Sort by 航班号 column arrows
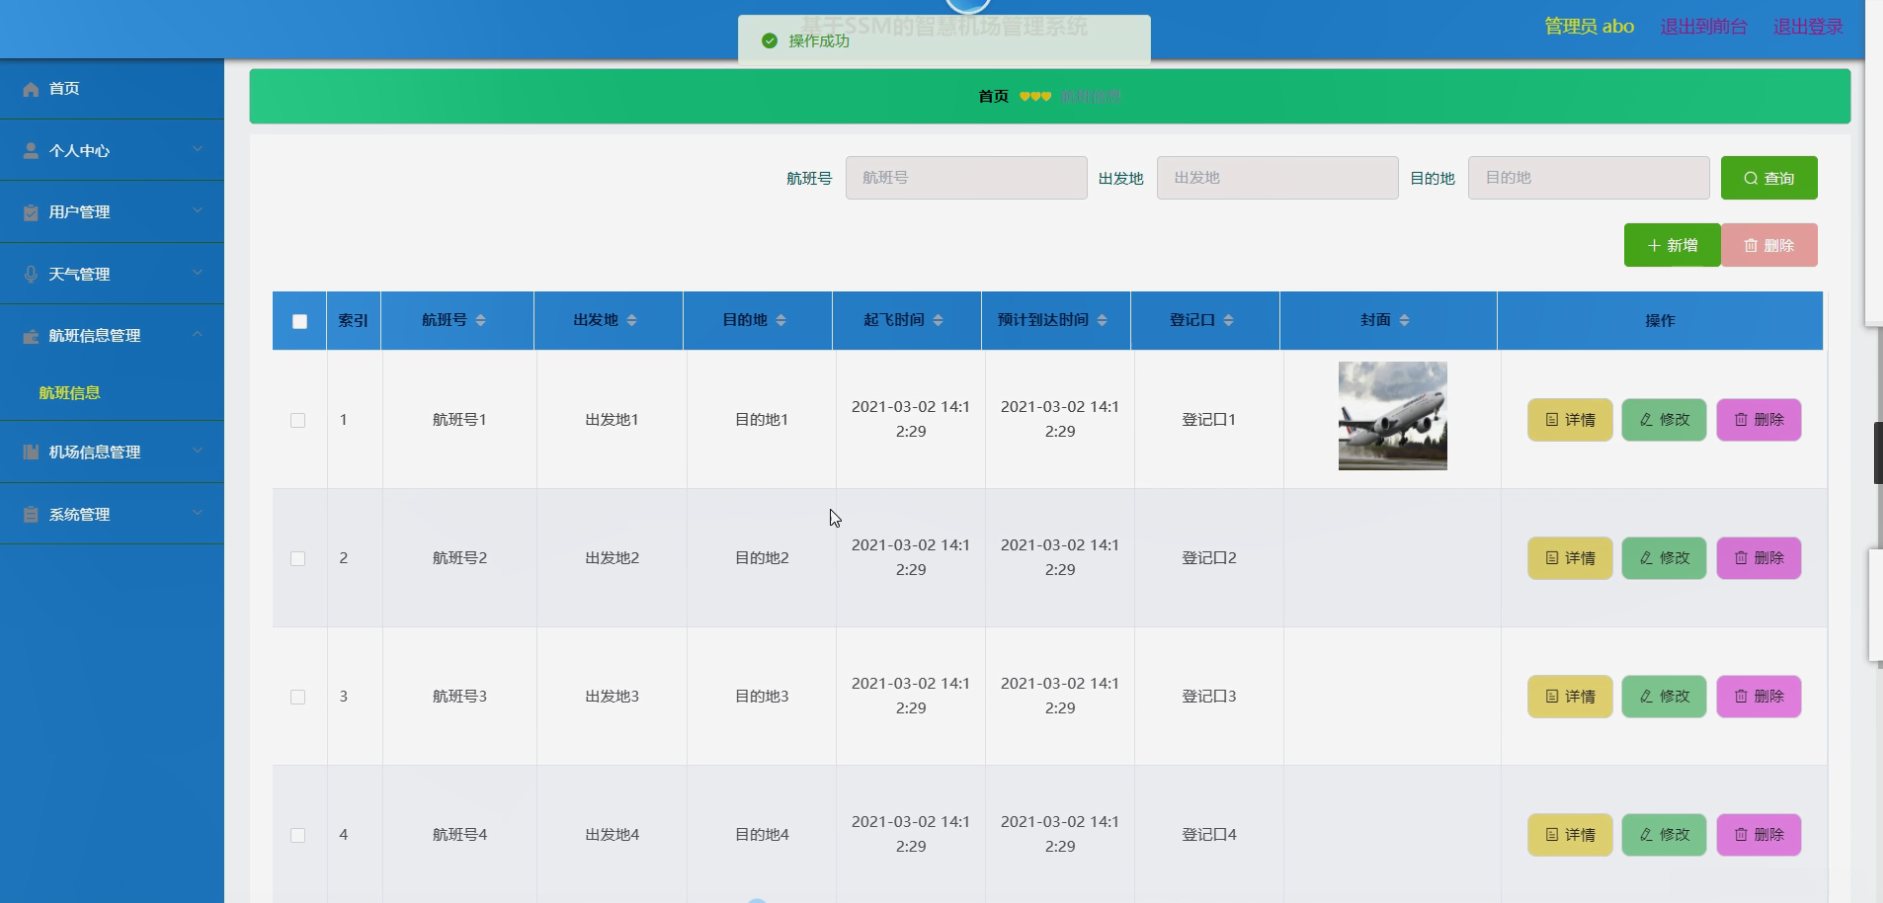Image resolution: width=1883 pixels, height=903 pixels. point(481,320)
